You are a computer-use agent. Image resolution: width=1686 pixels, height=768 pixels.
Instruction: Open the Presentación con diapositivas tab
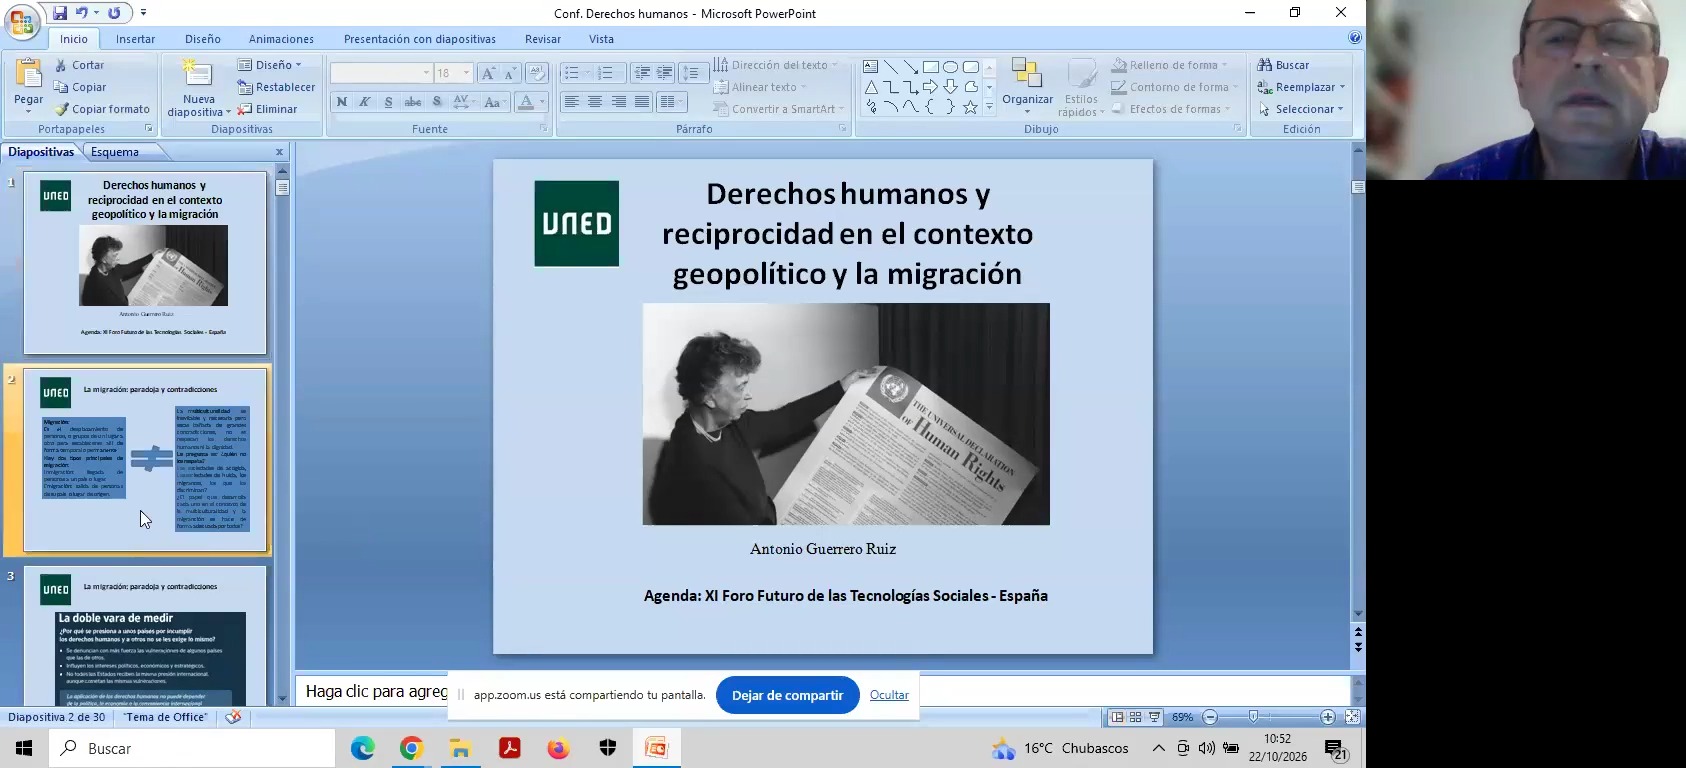420,39
